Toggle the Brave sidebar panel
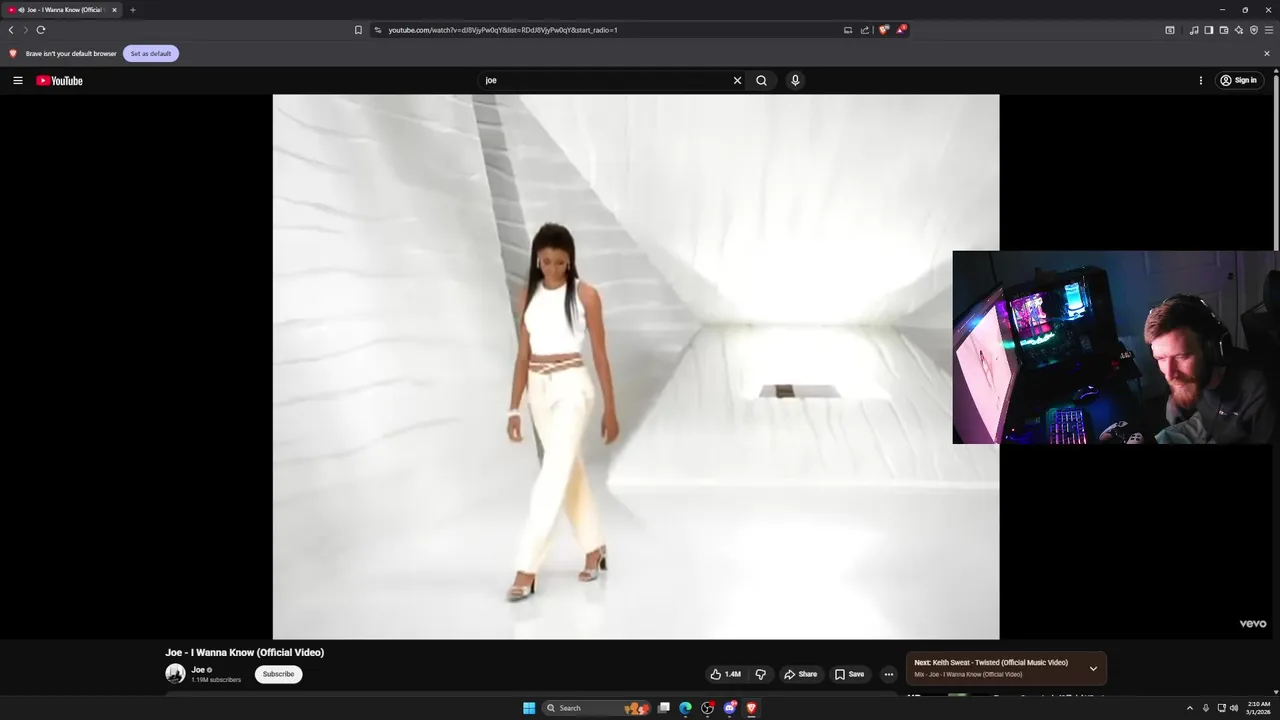 point(1209,30)
